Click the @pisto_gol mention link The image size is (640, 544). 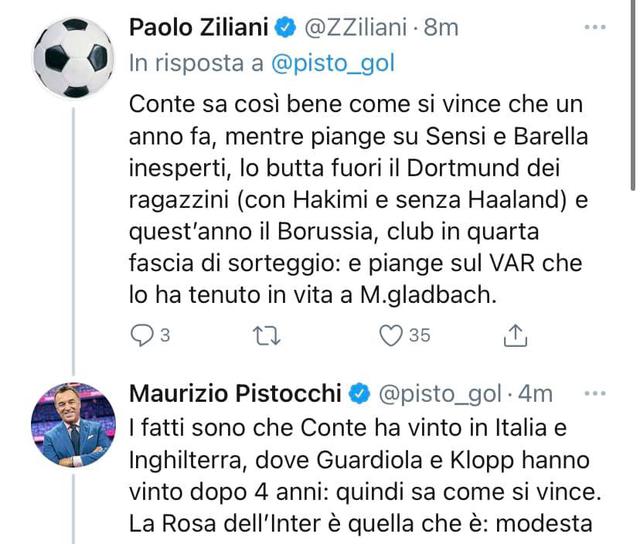point(333,64)
